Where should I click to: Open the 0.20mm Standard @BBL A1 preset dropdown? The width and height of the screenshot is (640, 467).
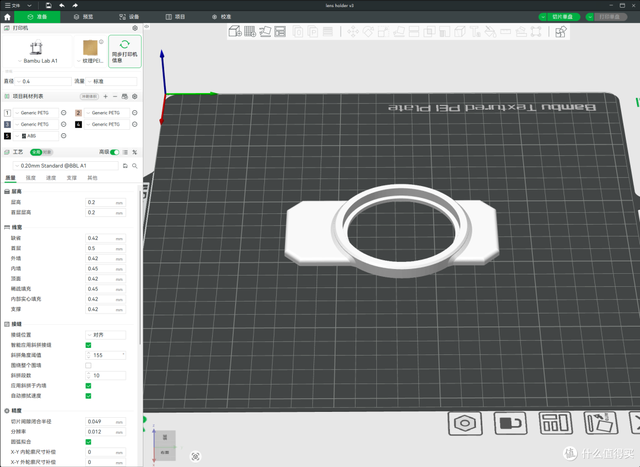(x=66, y=166)
